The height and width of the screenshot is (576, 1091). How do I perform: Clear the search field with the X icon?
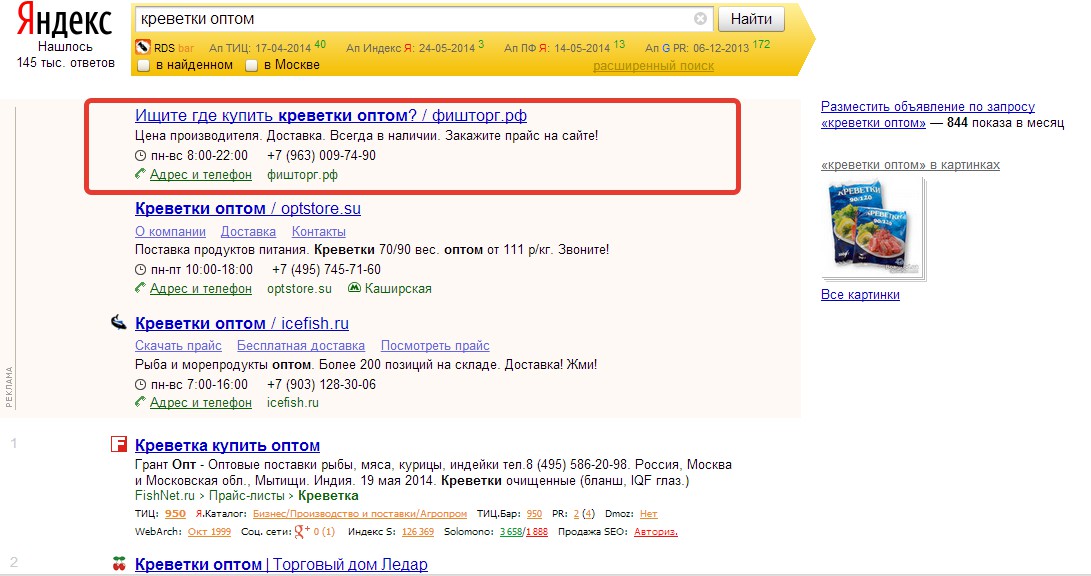coord(700,19)
